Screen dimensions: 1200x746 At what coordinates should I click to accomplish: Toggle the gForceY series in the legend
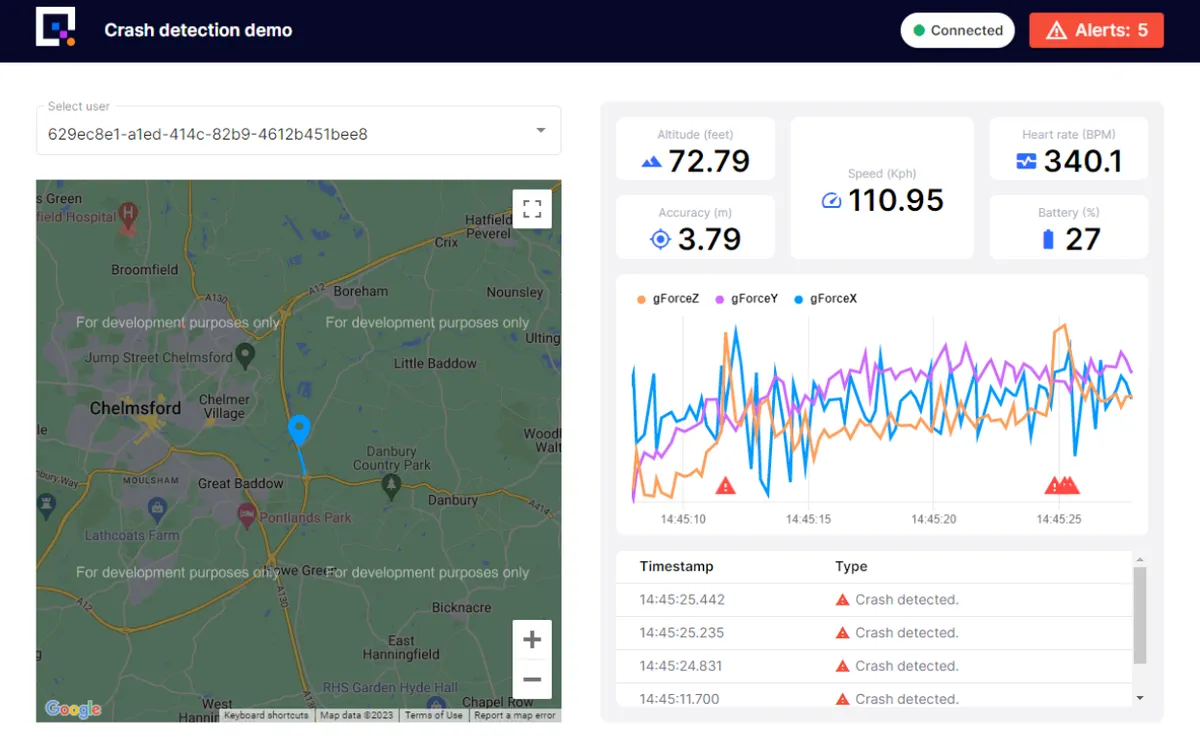click(x=746, y=298)
